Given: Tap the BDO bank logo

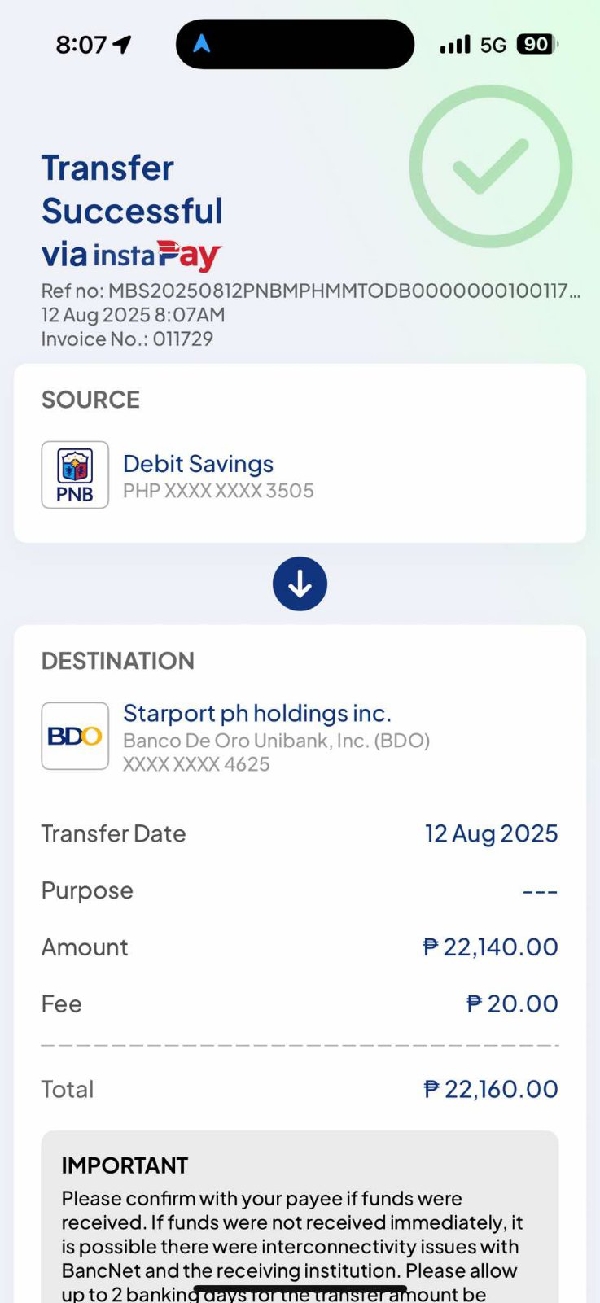Looking at the screenshot, I should 75,736.
